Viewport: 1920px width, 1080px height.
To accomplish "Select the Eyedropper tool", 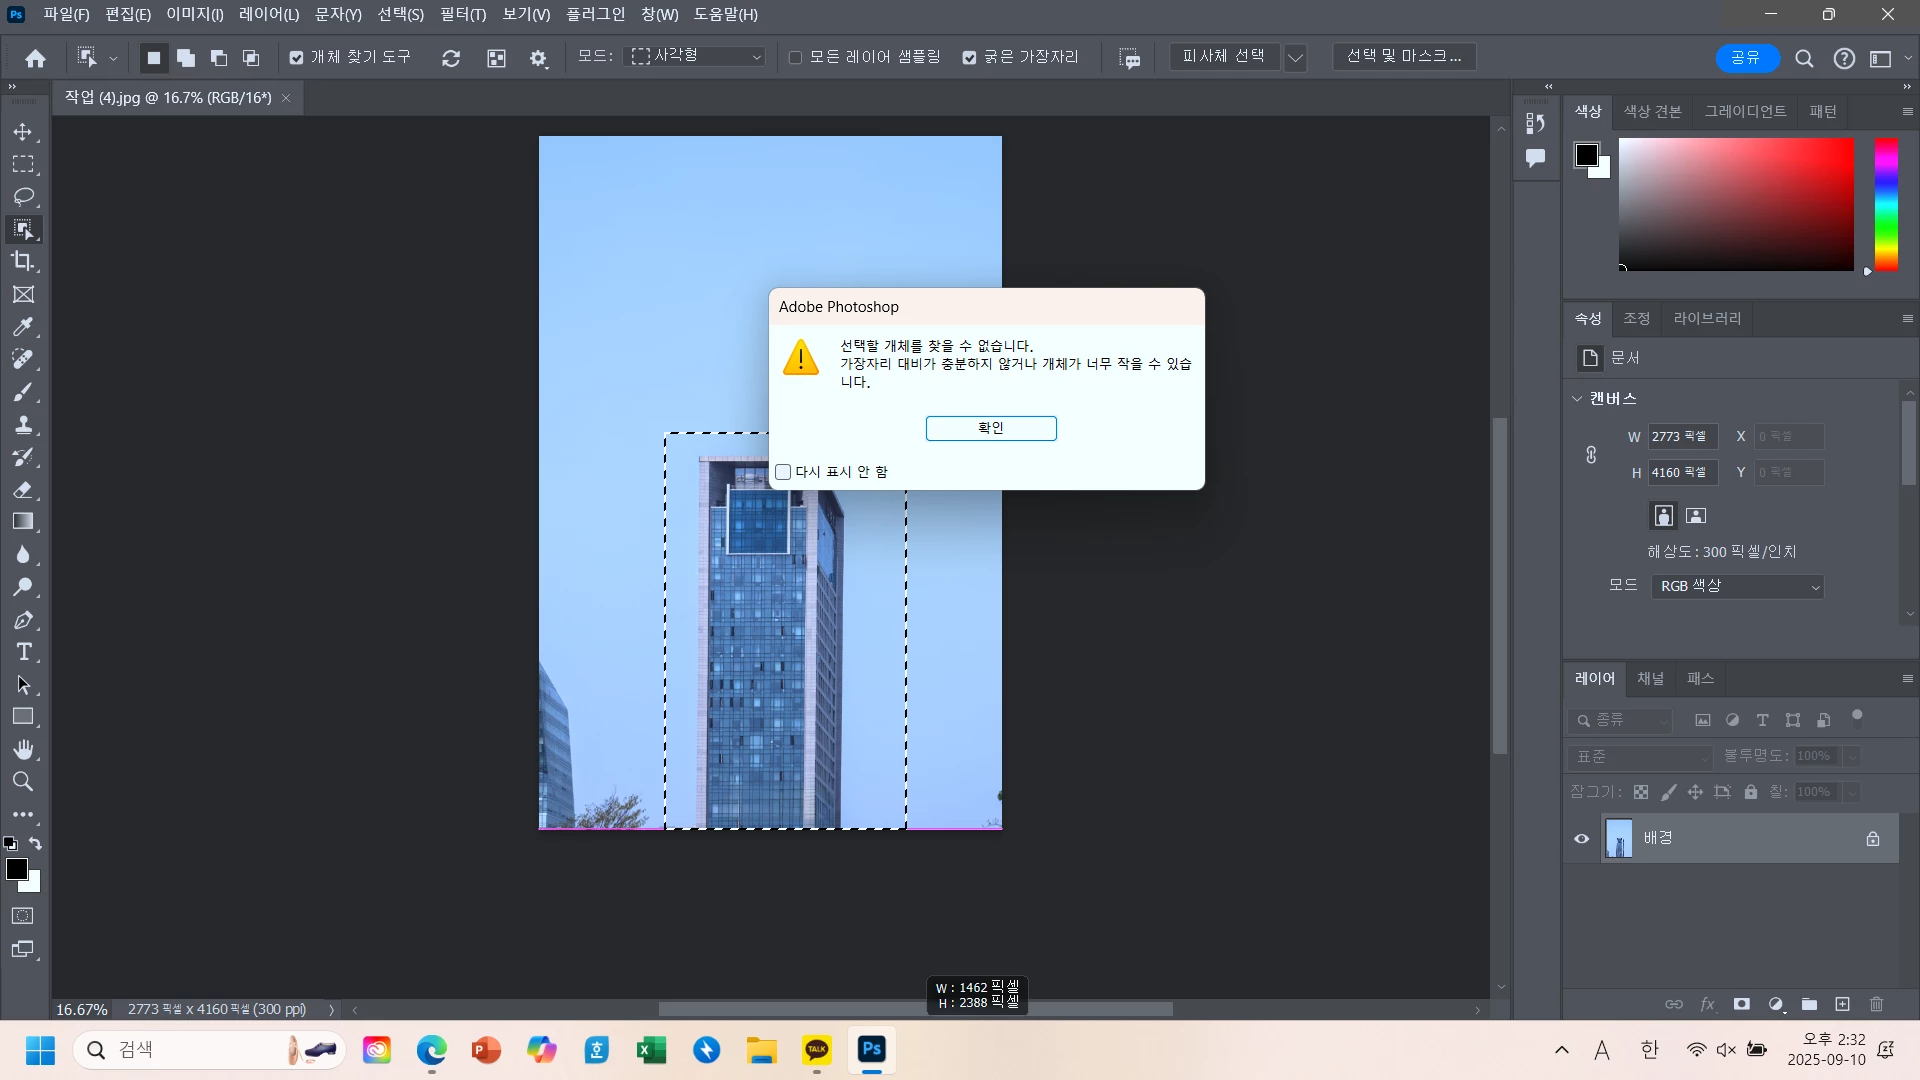I will tap(22, 327).
